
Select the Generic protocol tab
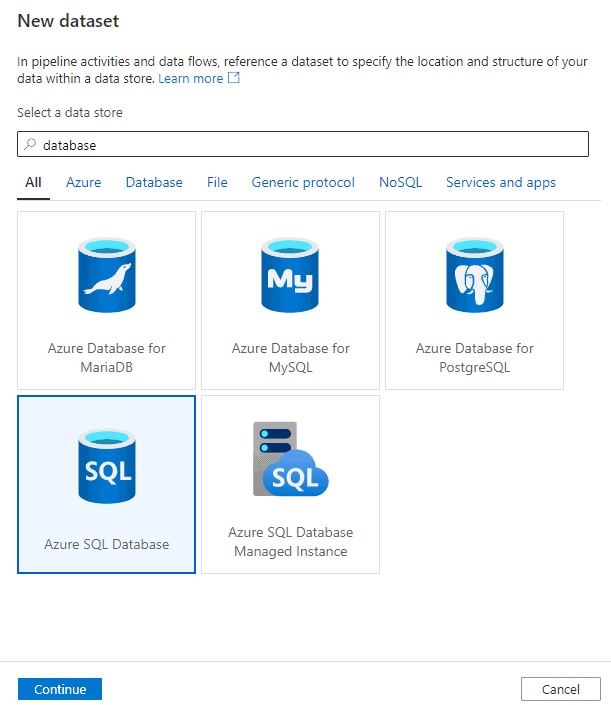pos(303,183)
